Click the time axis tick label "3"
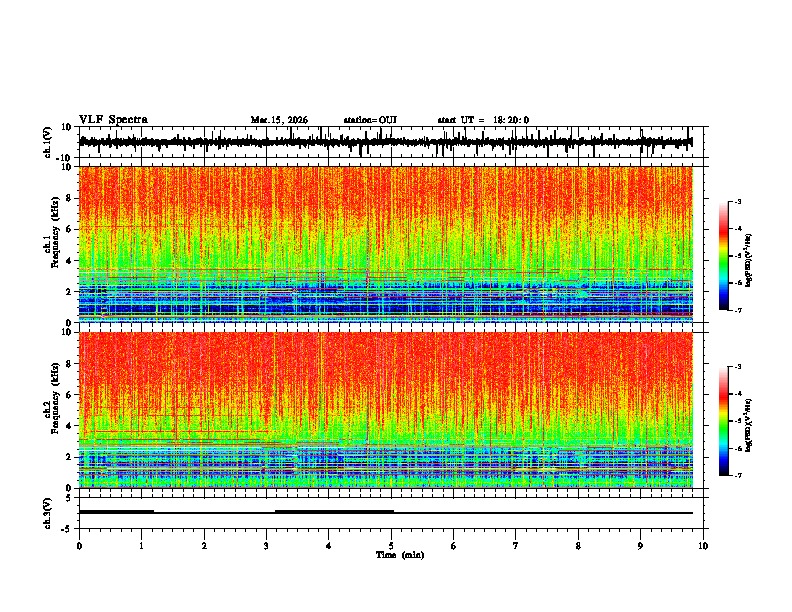Screen dimensions: 792x612 tap(266, 546)
